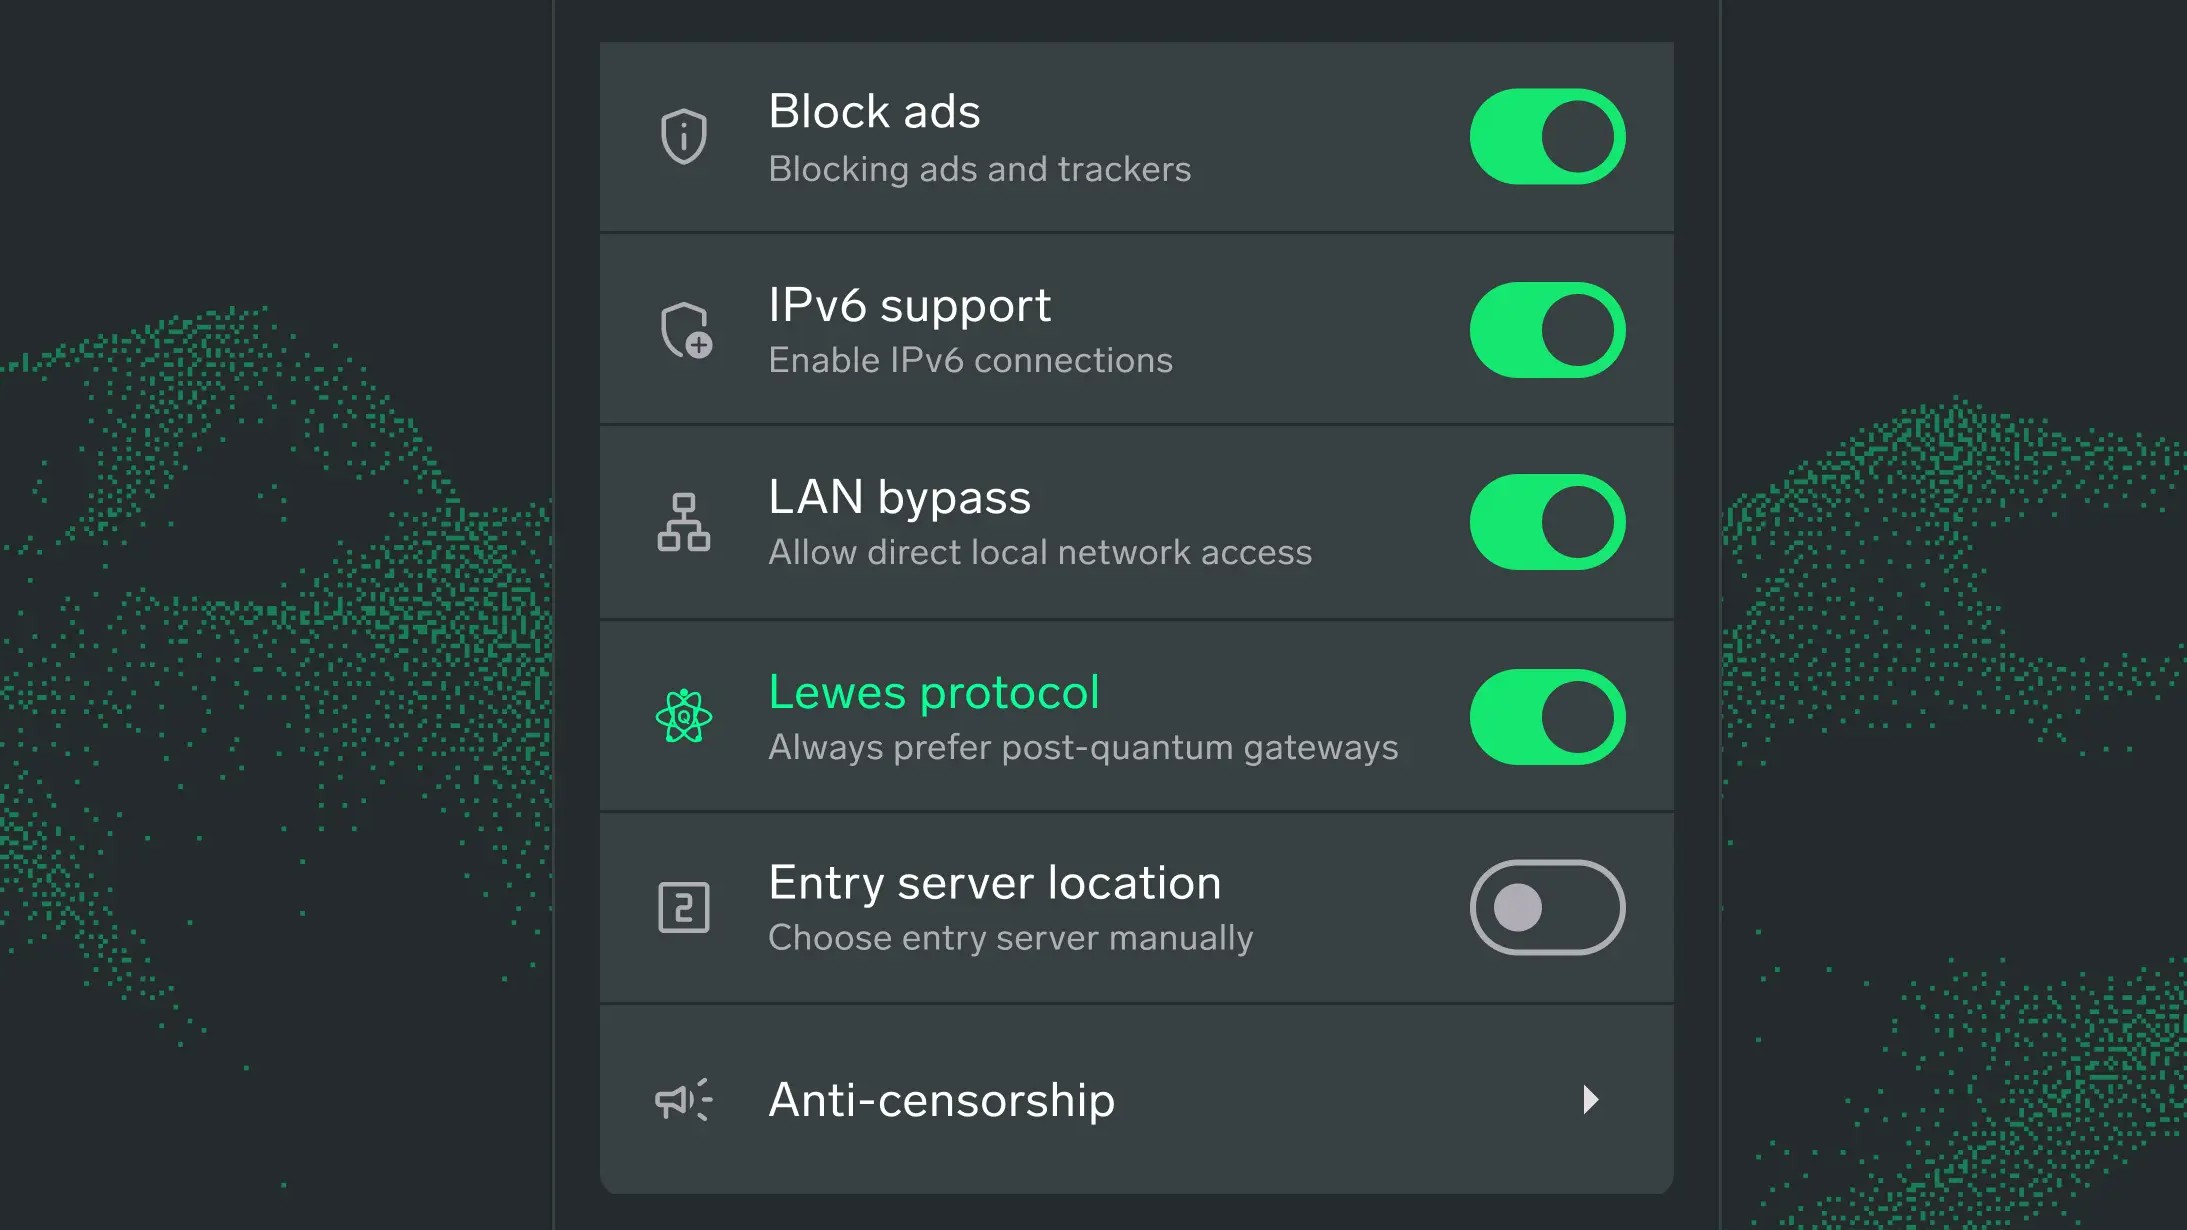Click the 'Enable IPv6 connections' description
2187x1230 pixels.
[970, 360]
